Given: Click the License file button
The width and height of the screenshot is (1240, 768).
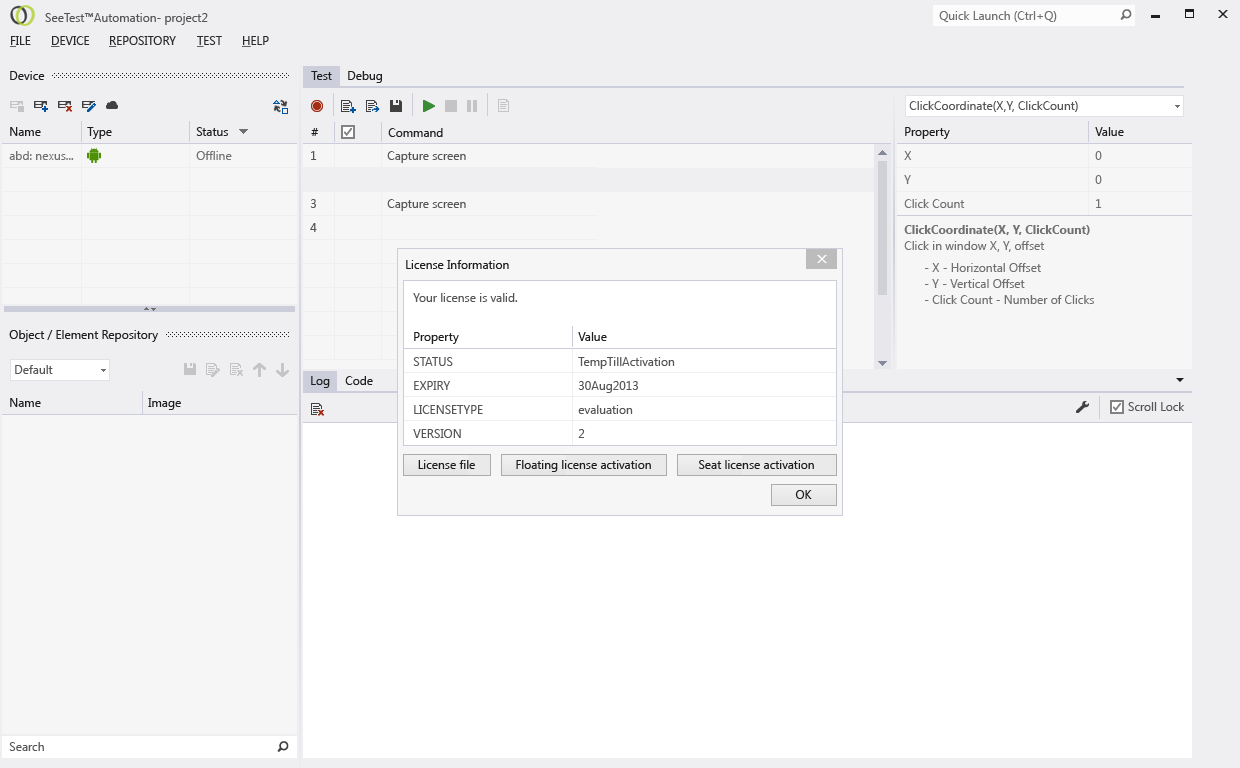Looking at the screenshot, I should click(447, 465).
